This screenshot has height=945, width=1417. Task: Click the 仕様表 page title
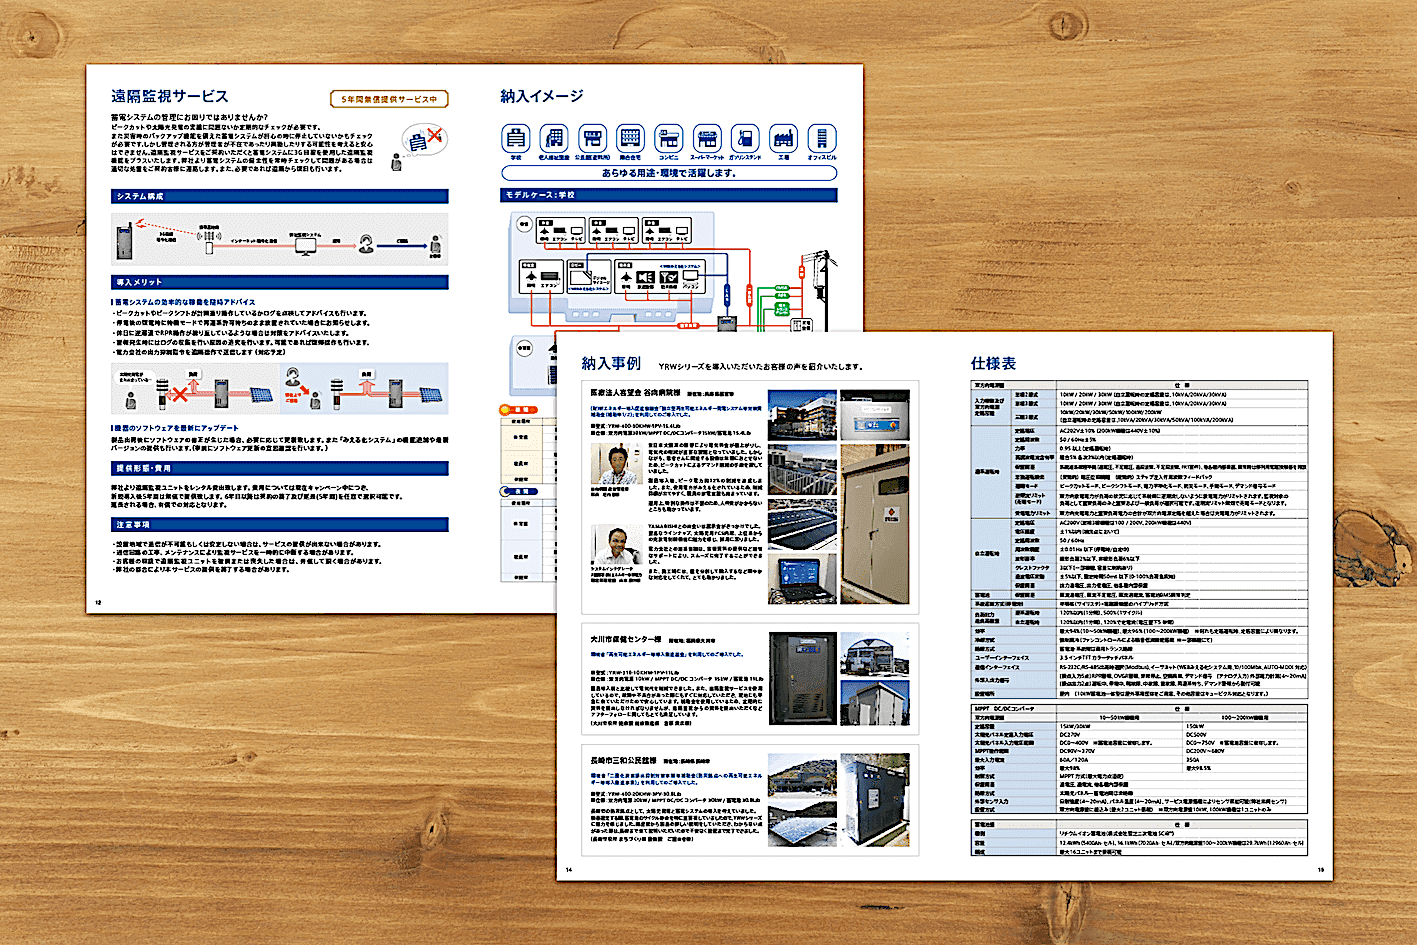(x=993, y=364)
